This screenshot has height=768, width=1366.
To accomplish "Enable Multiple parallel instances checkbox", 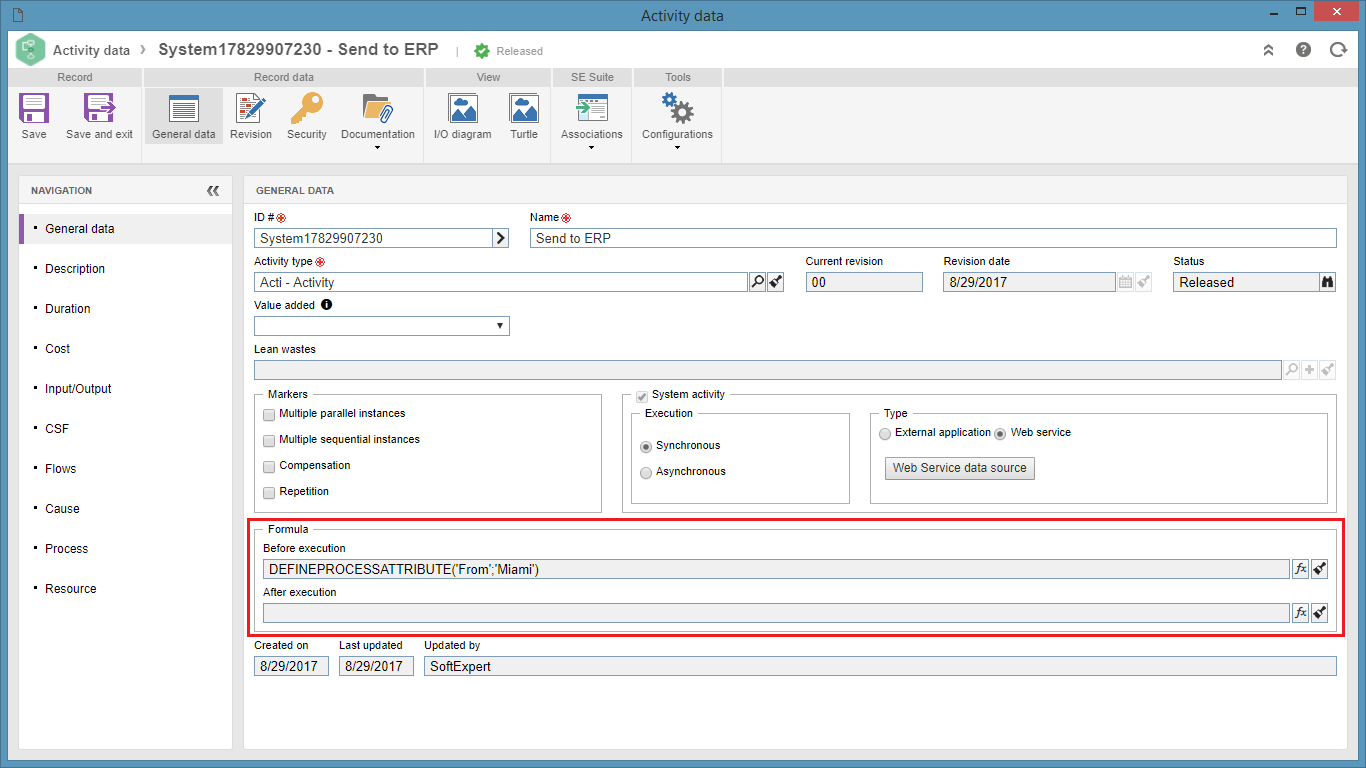I will (x=268, y=414).
